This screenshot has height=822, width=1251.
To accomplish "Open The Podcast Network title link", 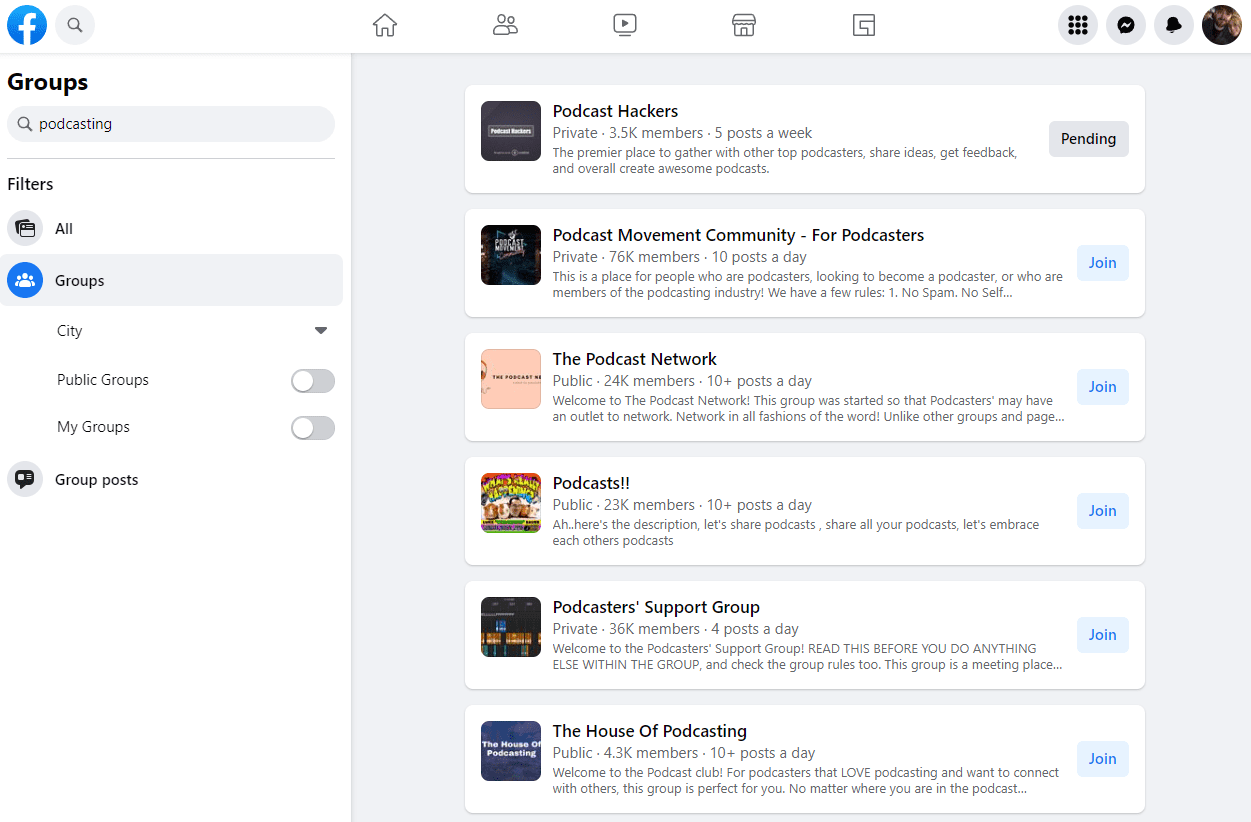I will (635, 359).
